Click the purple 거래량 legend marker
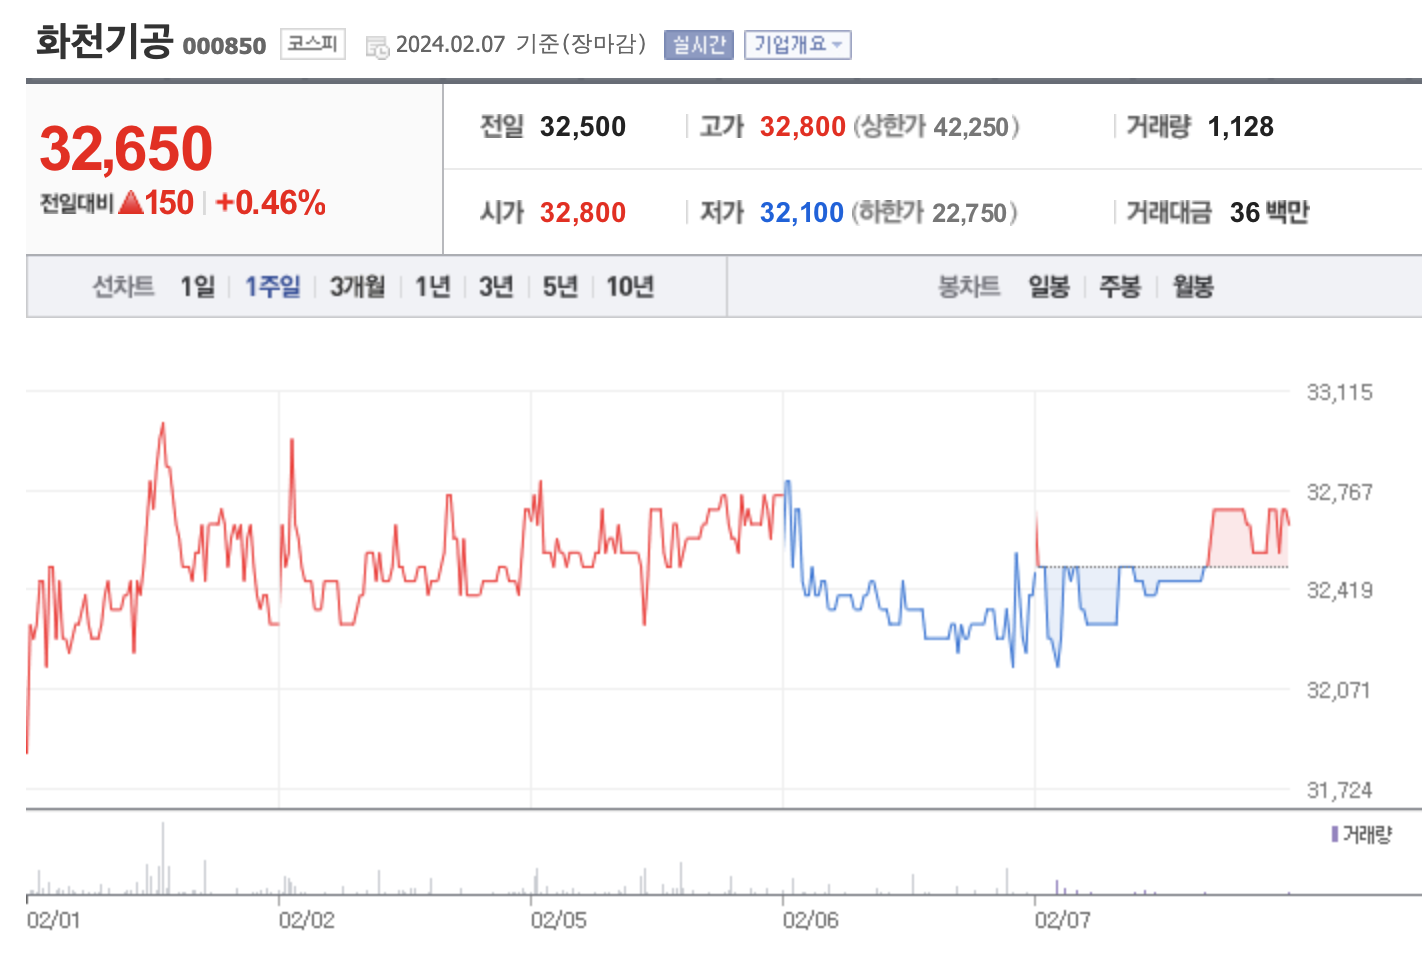This screenshot has width=1422, height=960. coord(1334,834)
